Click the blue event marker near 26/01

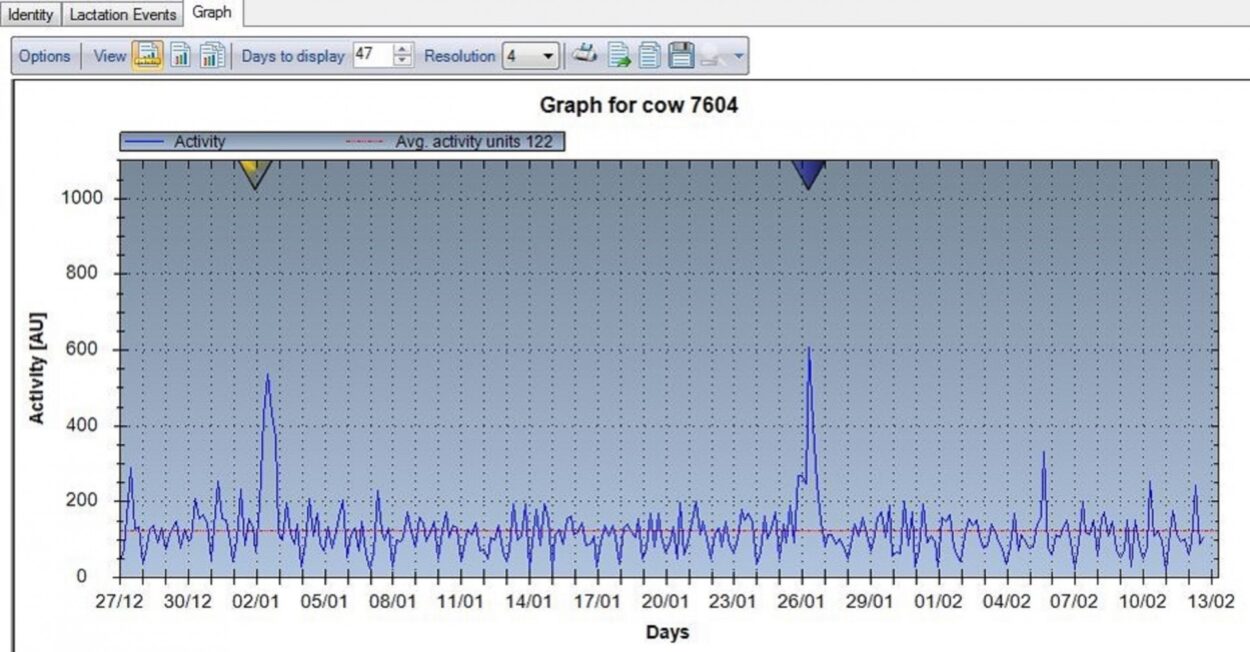click(808, 173)
